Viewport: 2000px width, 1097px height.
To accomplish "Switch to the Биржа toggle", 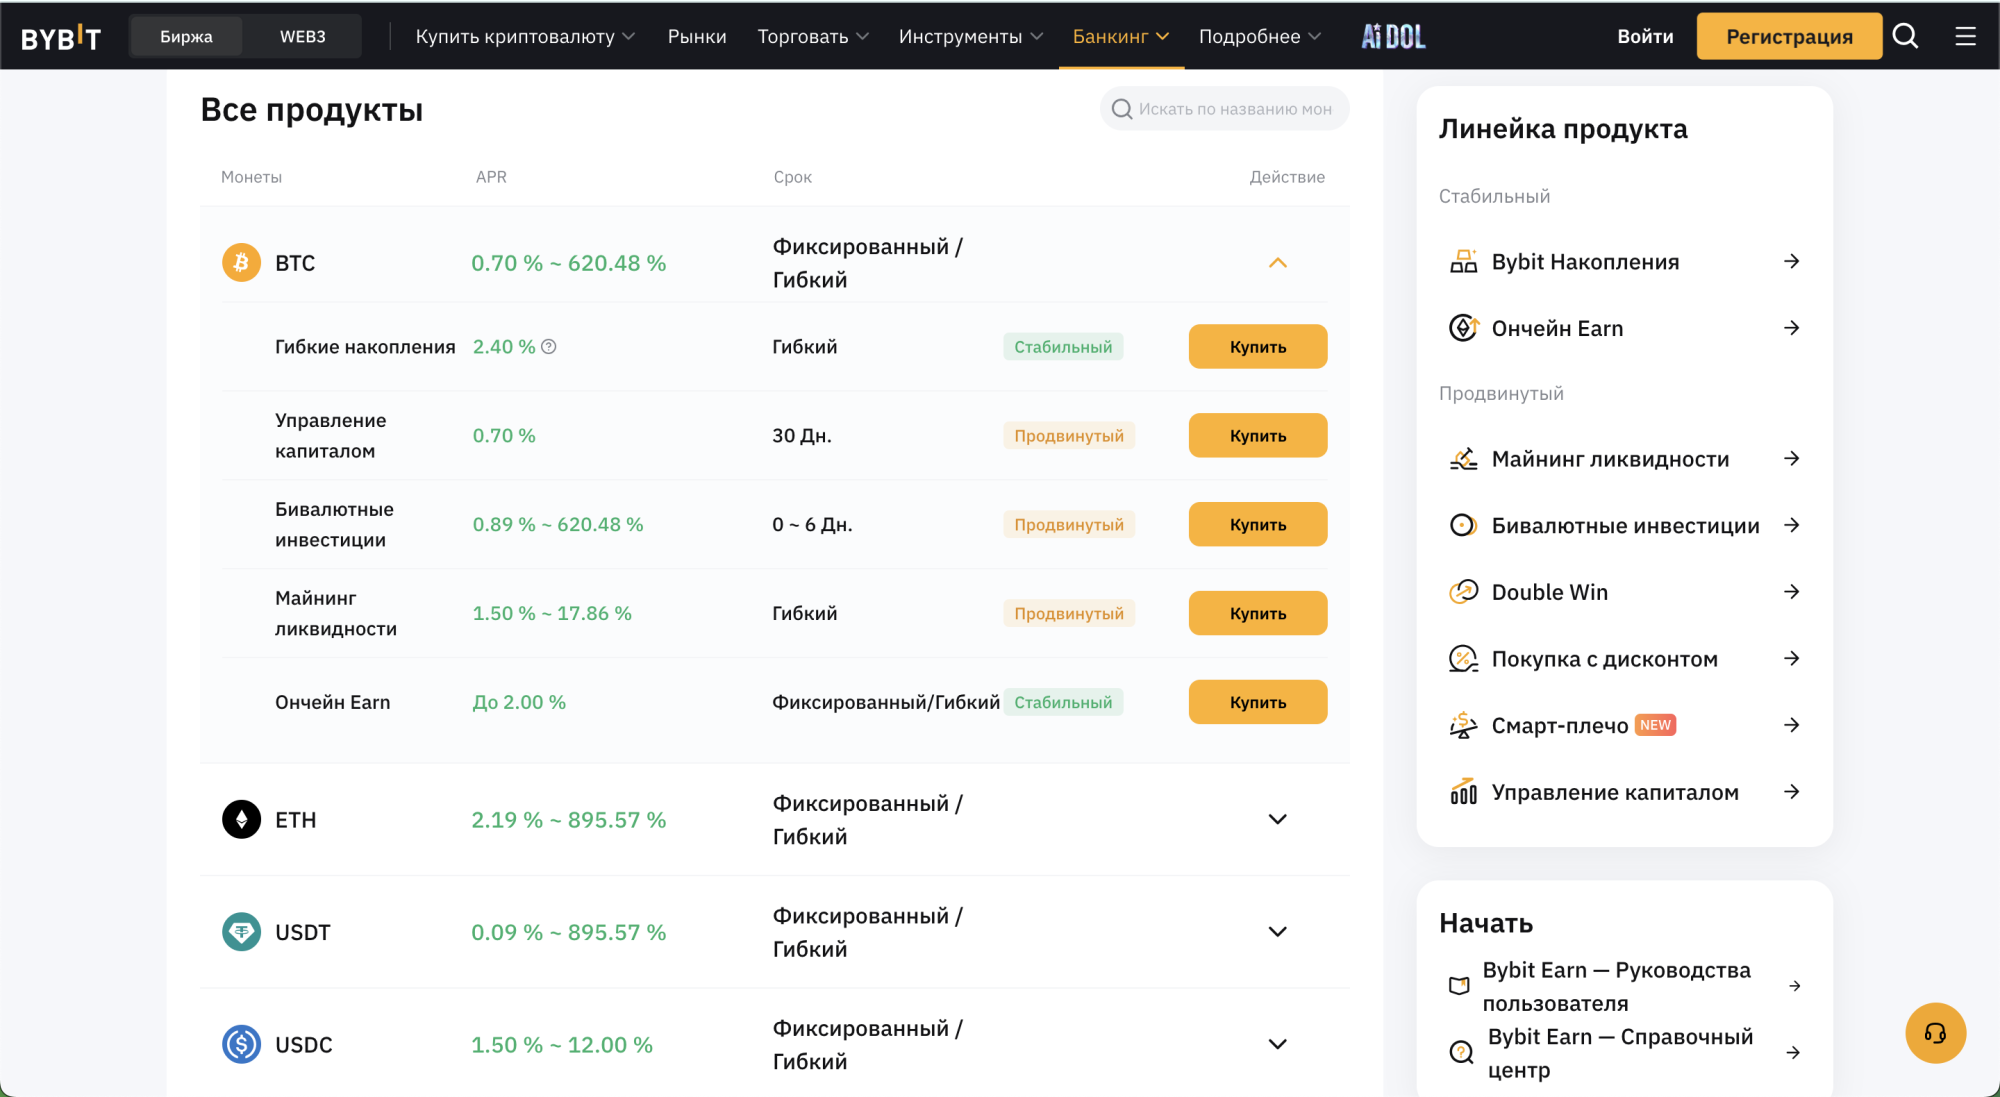I will (x=186, y=37).
